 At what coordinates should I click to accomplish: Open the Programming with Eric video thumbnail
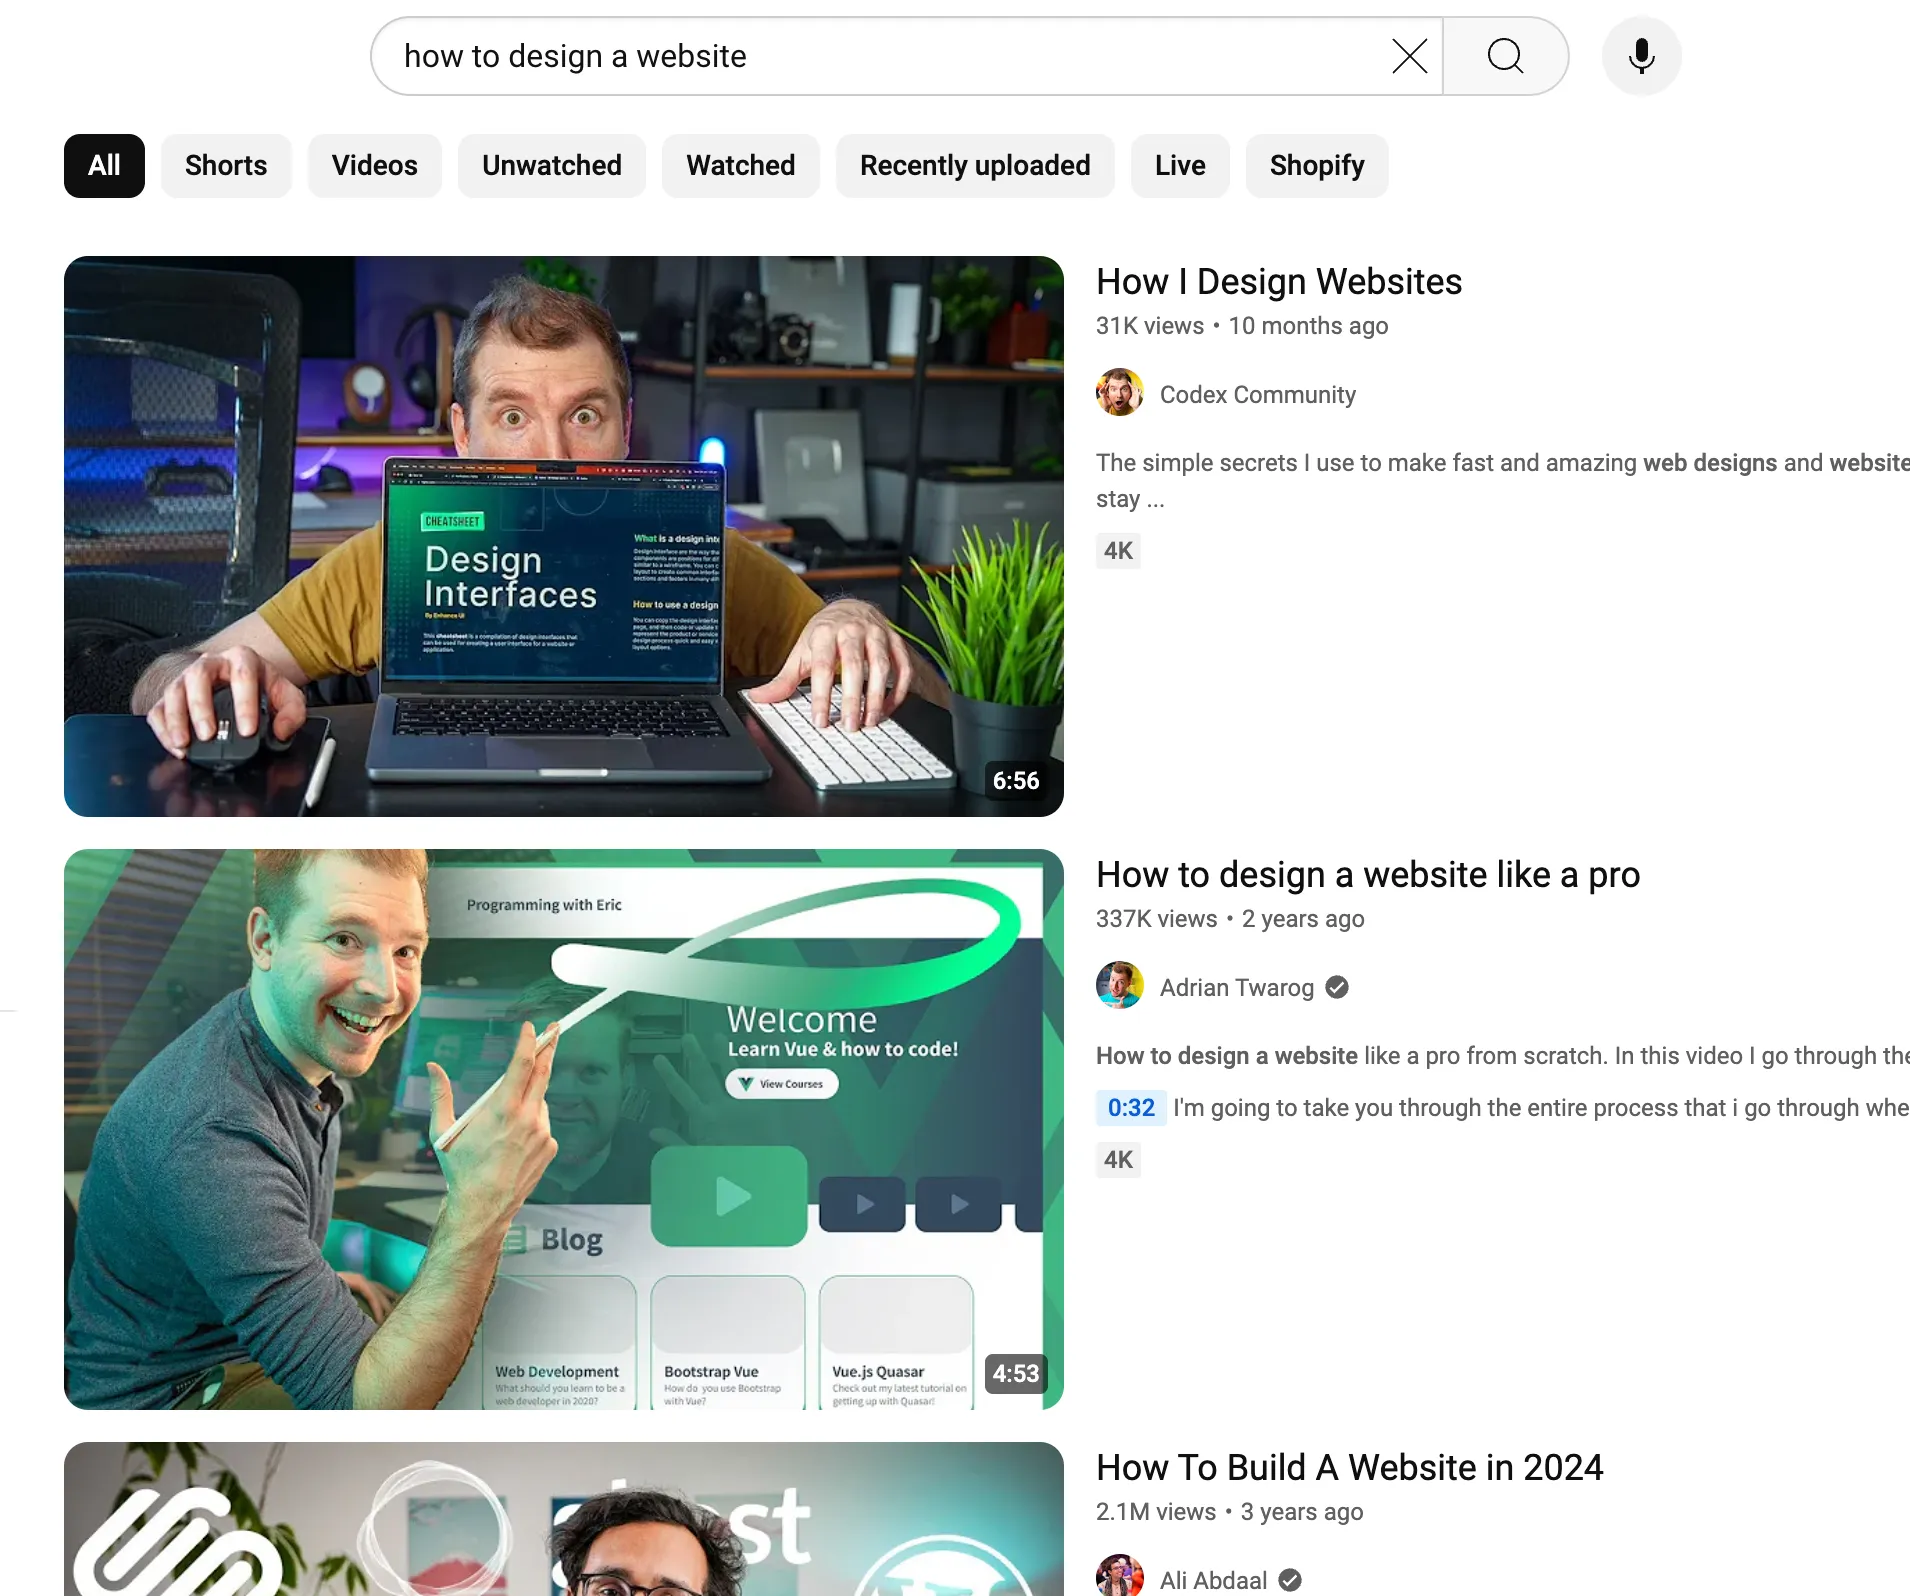point(564,1129)
